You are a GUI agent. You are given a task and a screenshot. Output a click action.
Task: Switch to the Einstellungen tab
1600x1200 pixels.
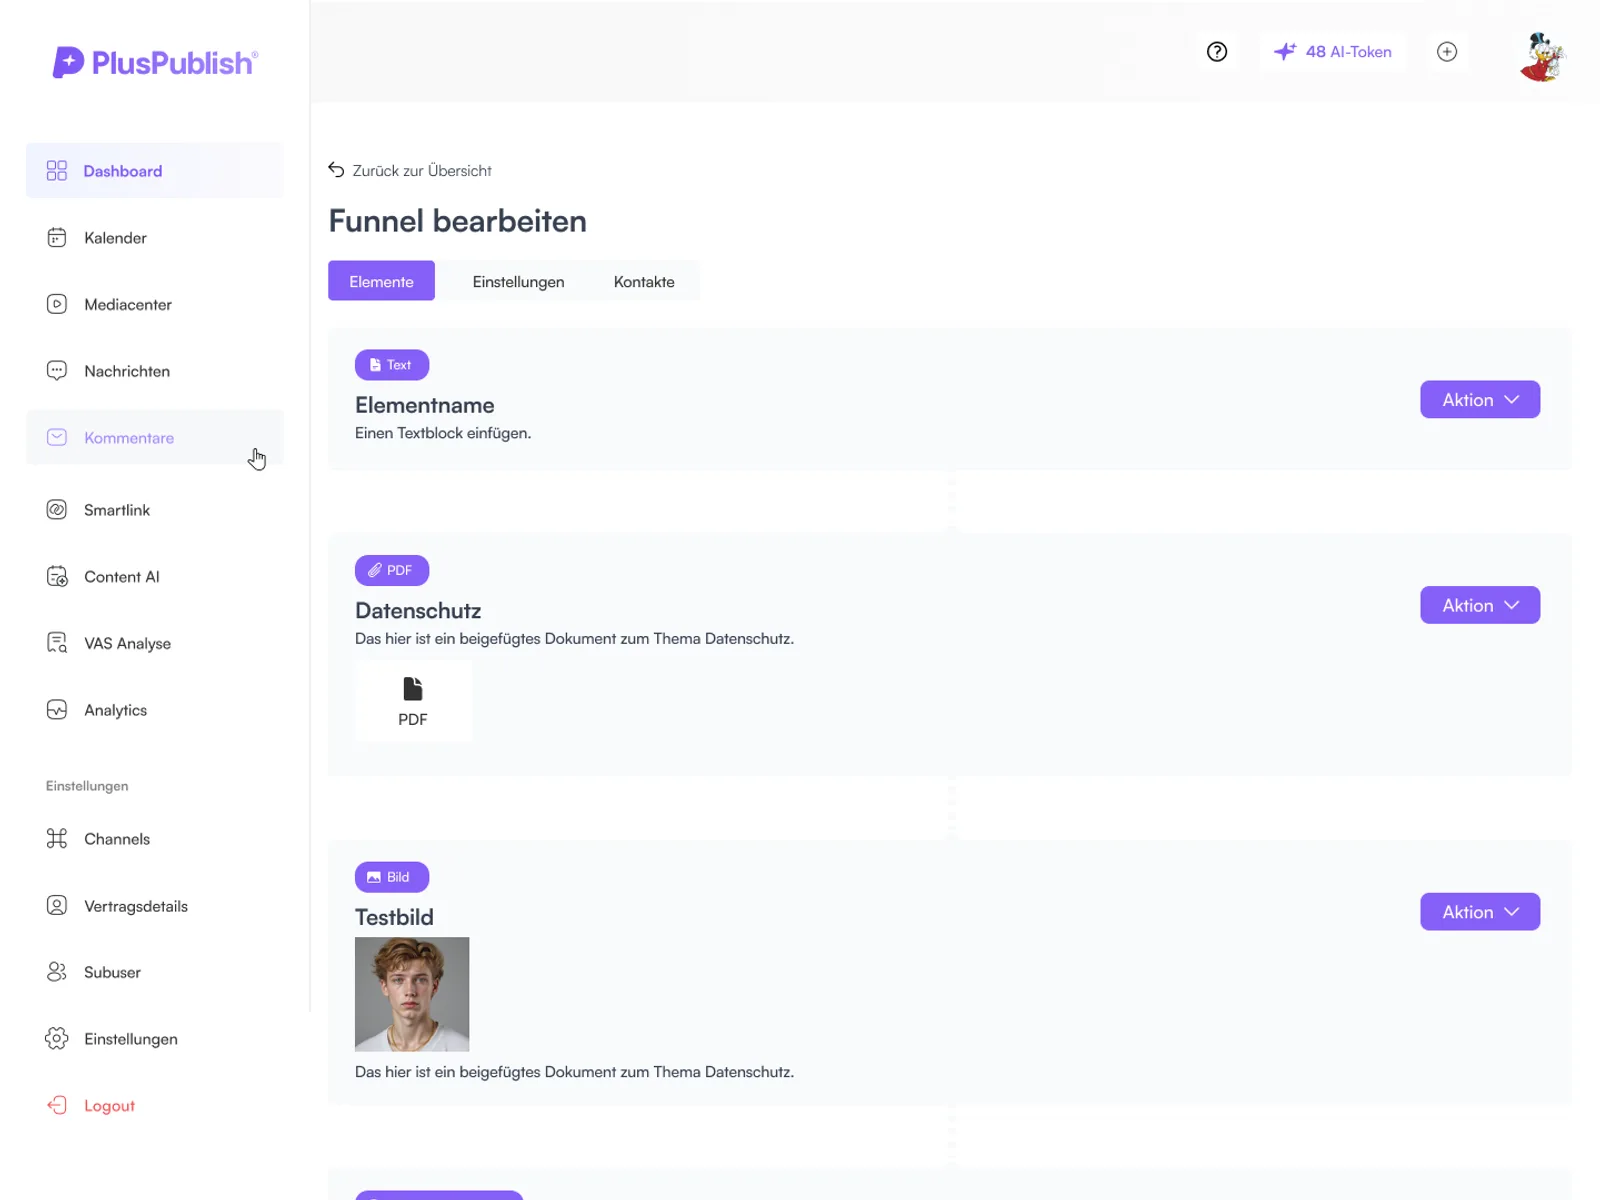click(518, 281)
